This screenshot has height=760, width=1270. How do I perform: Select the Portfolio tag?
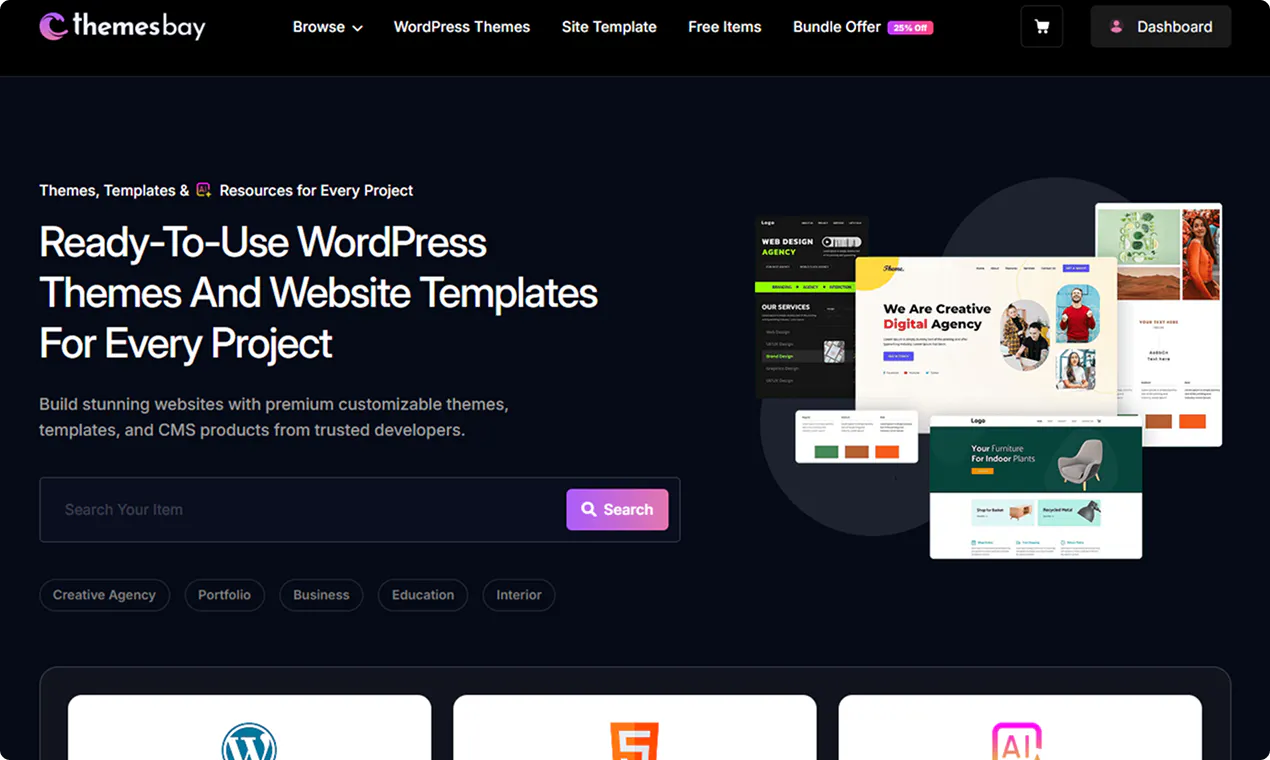pyautogui.click(x=224, y=595)
